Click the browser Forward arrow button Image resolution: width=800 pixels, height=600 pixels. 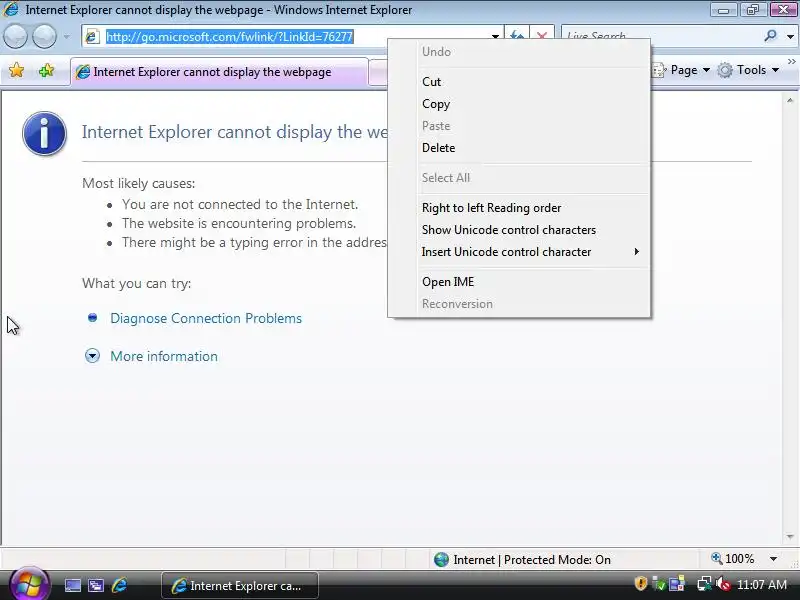tap(44, 36)
